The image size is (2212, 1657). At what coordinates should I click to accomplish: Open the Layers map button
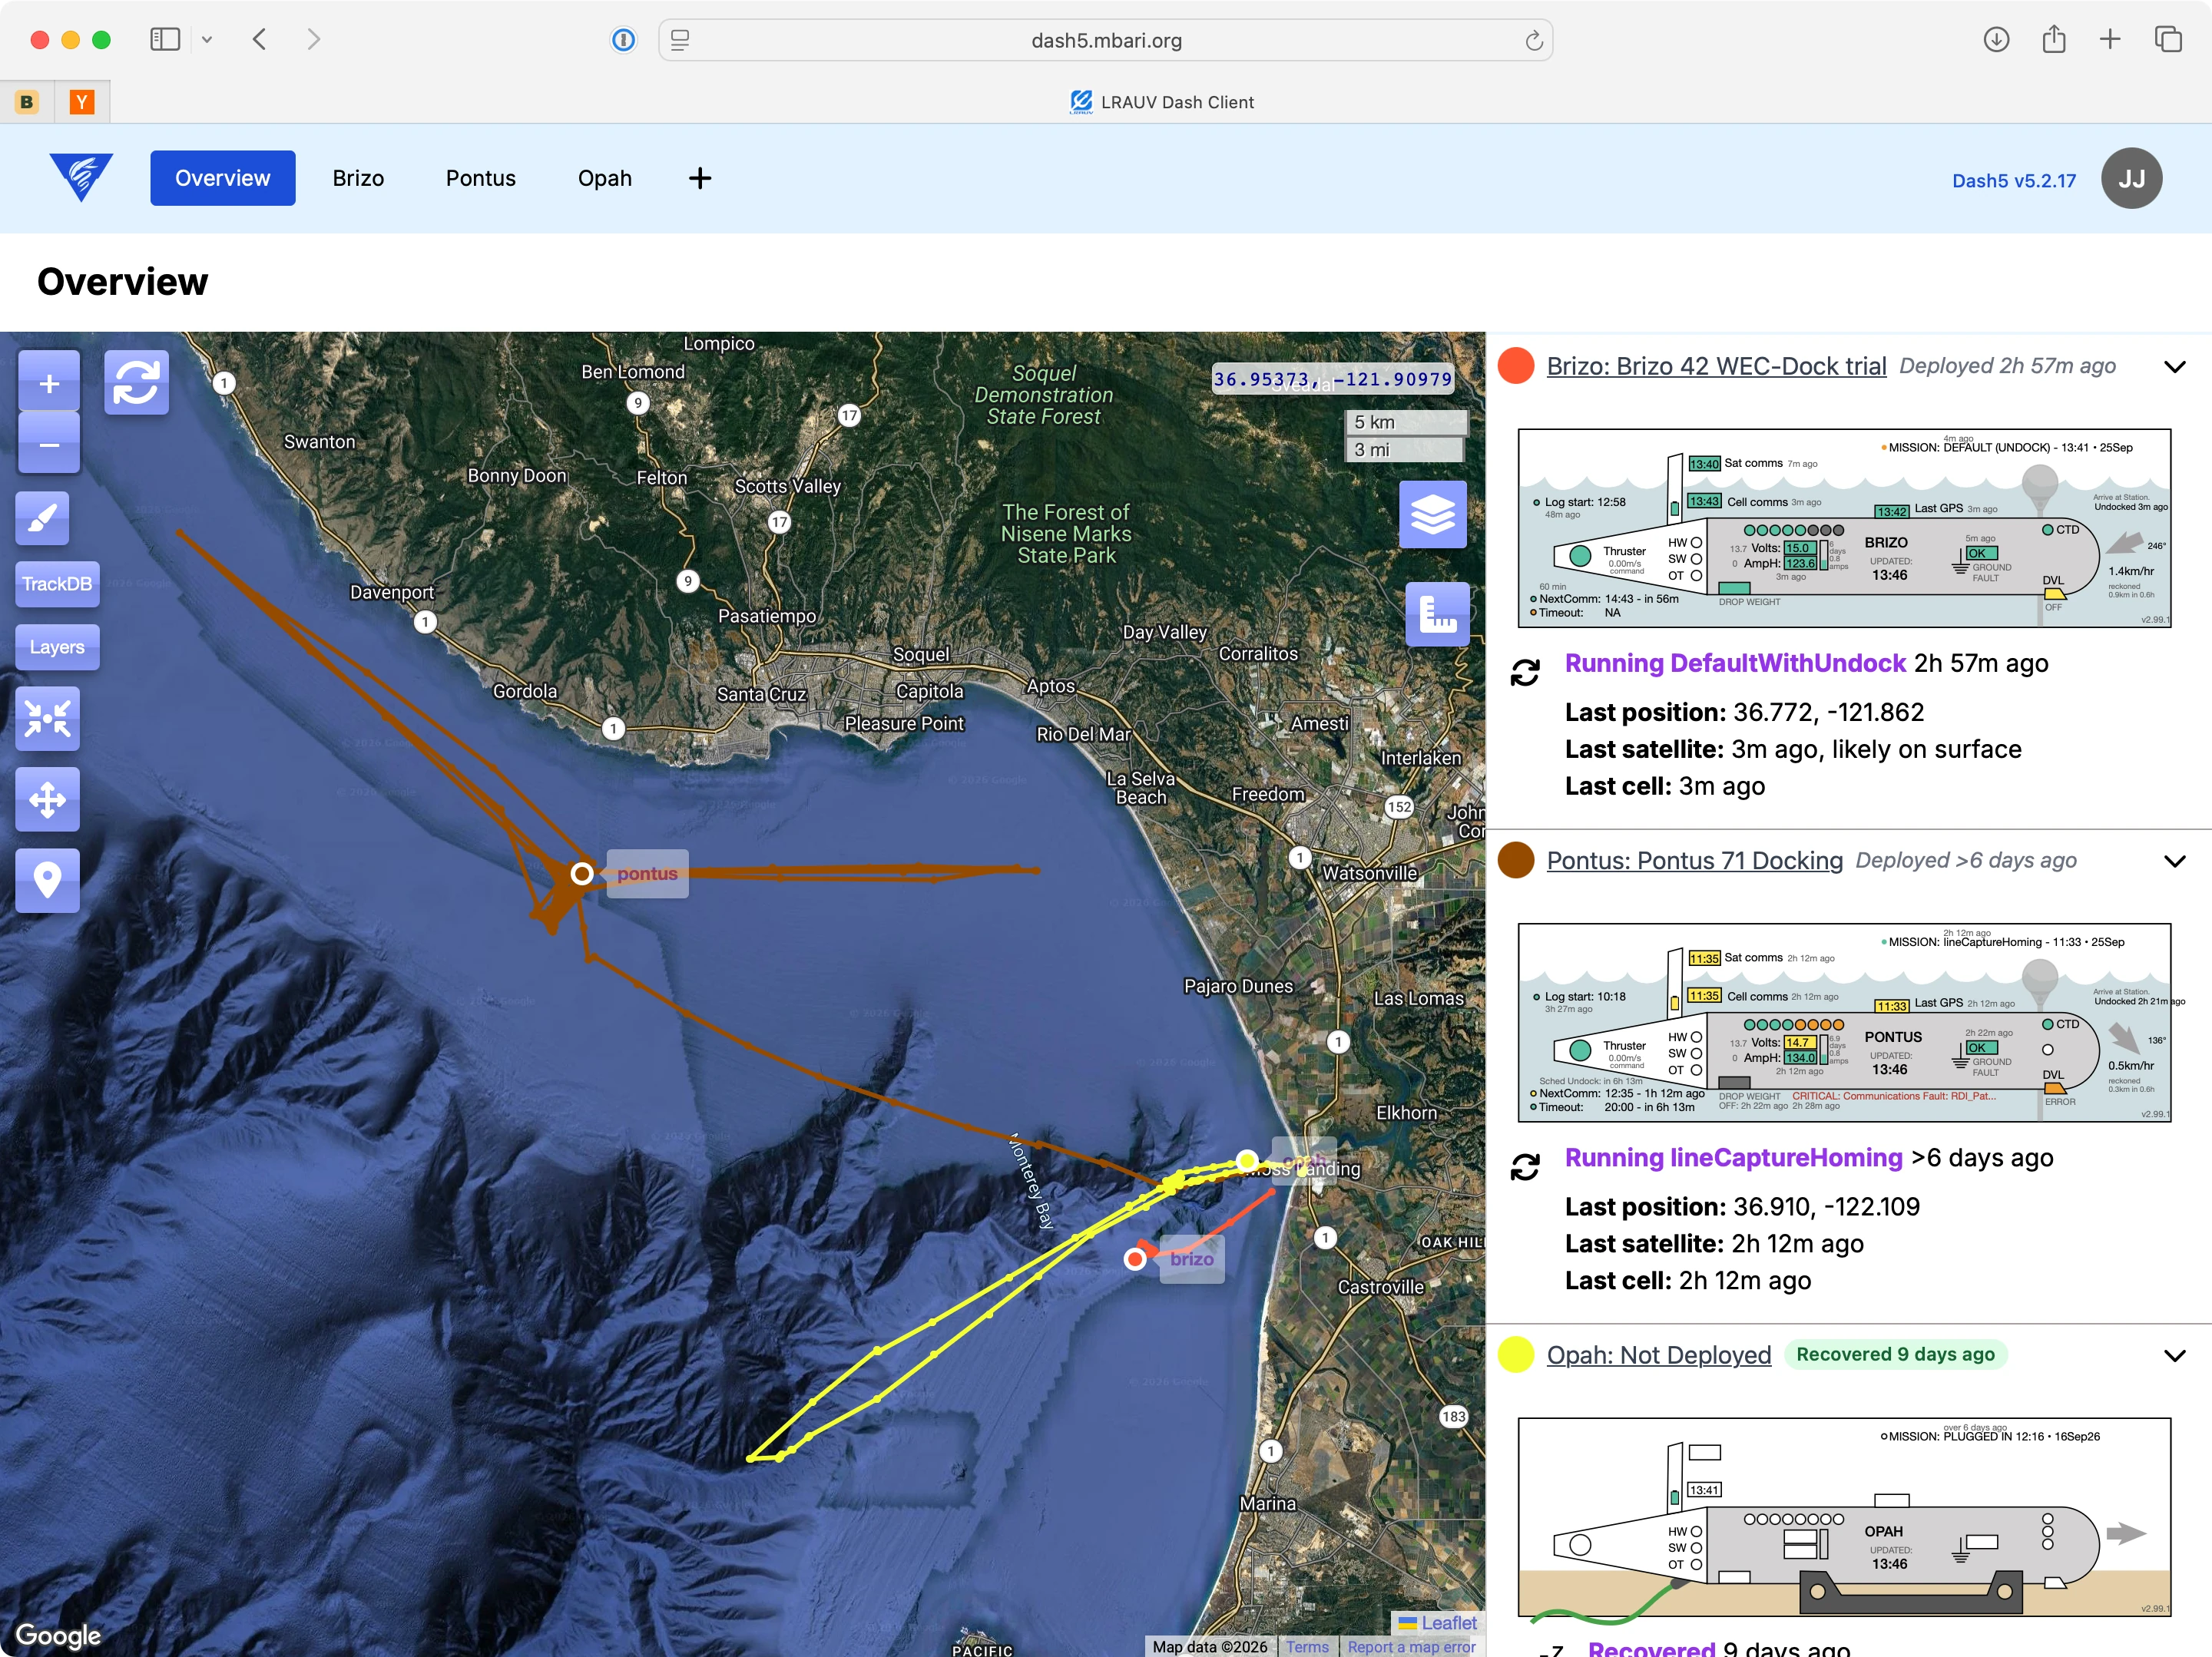coord(57,647)
